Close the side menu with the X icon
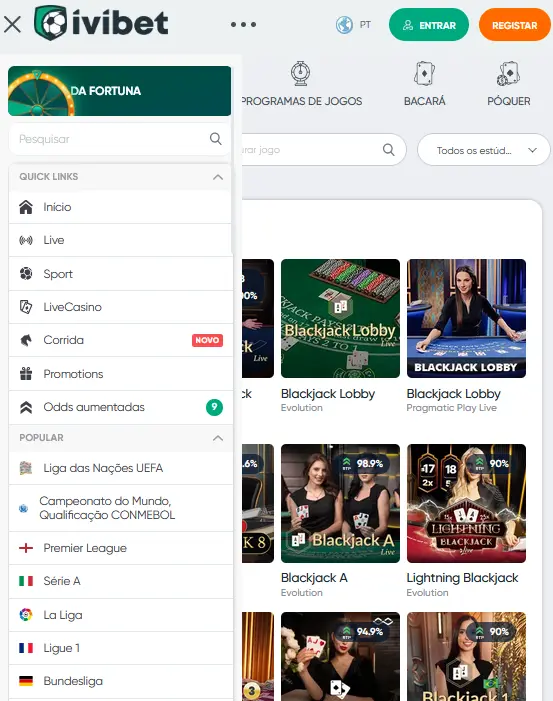This screenshot has width=553, height=701. (12, 25)
